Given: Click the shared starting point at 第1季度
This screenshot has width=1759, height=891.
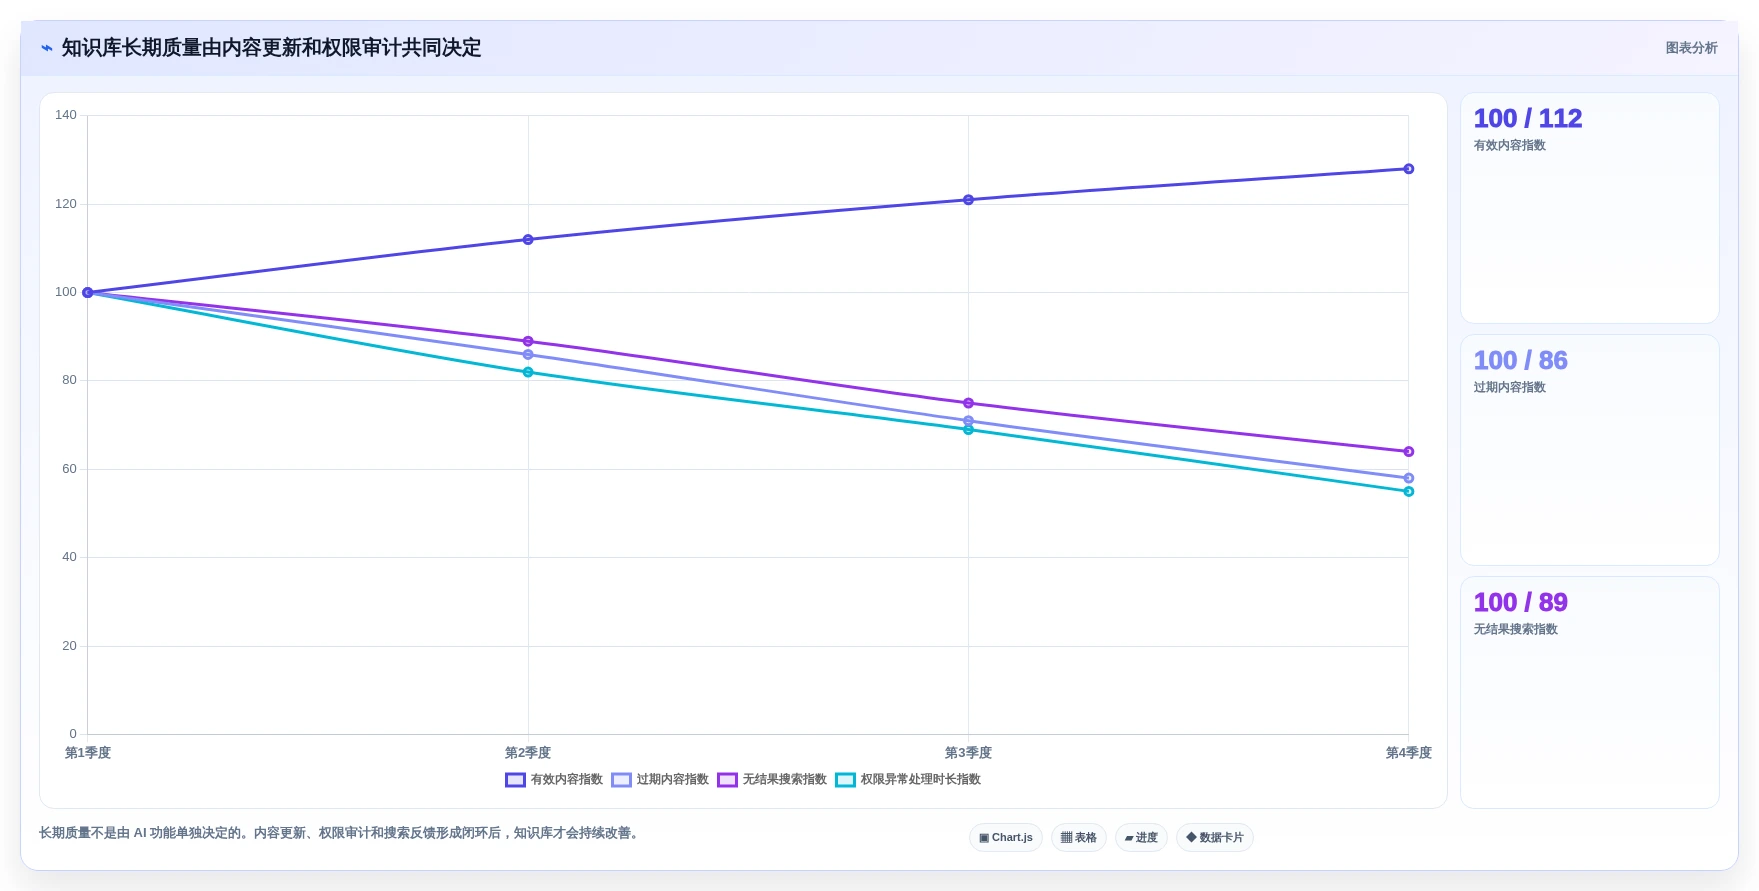Looking at the screenshot, I should [88, 293].
